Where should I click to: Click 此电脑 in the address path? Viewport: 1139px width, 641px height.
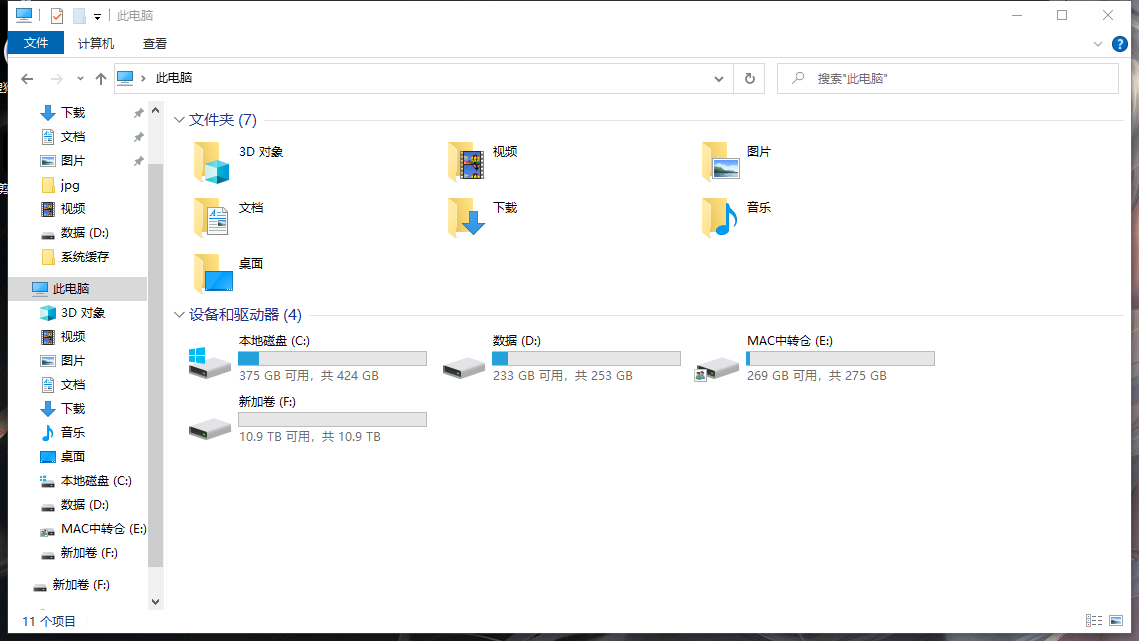pyautogui.click(x=174, y=78)
